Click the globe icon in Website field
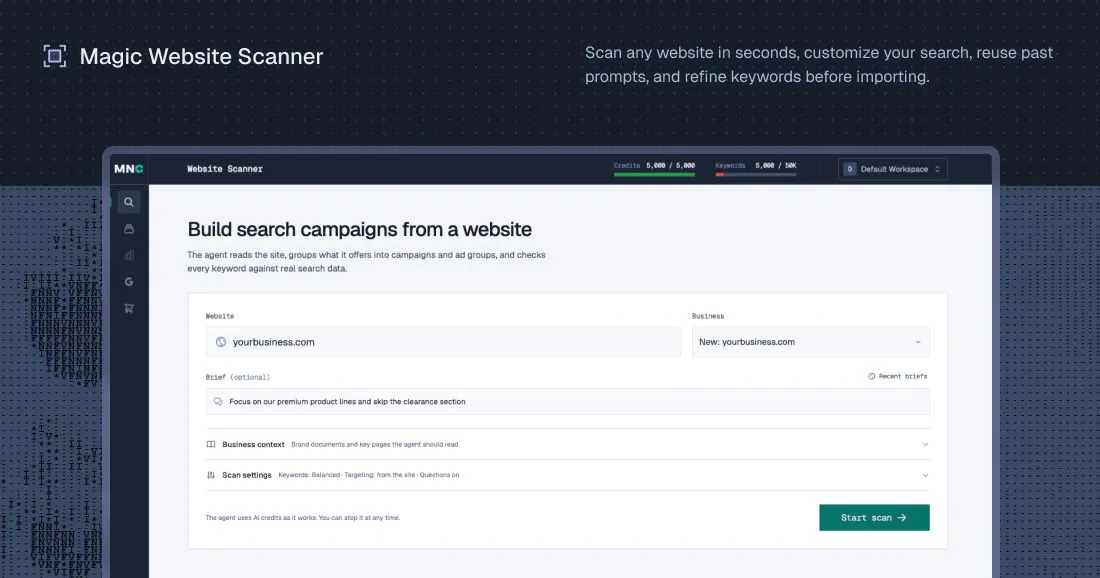This screenshot has height=578, width=1100. coord(221,342)
